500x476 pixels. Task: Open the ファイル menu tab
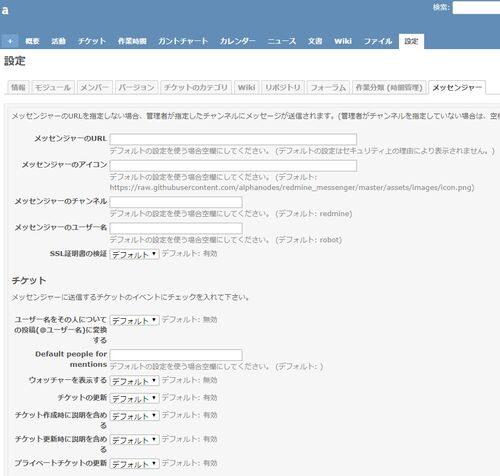tap(378, 41)
